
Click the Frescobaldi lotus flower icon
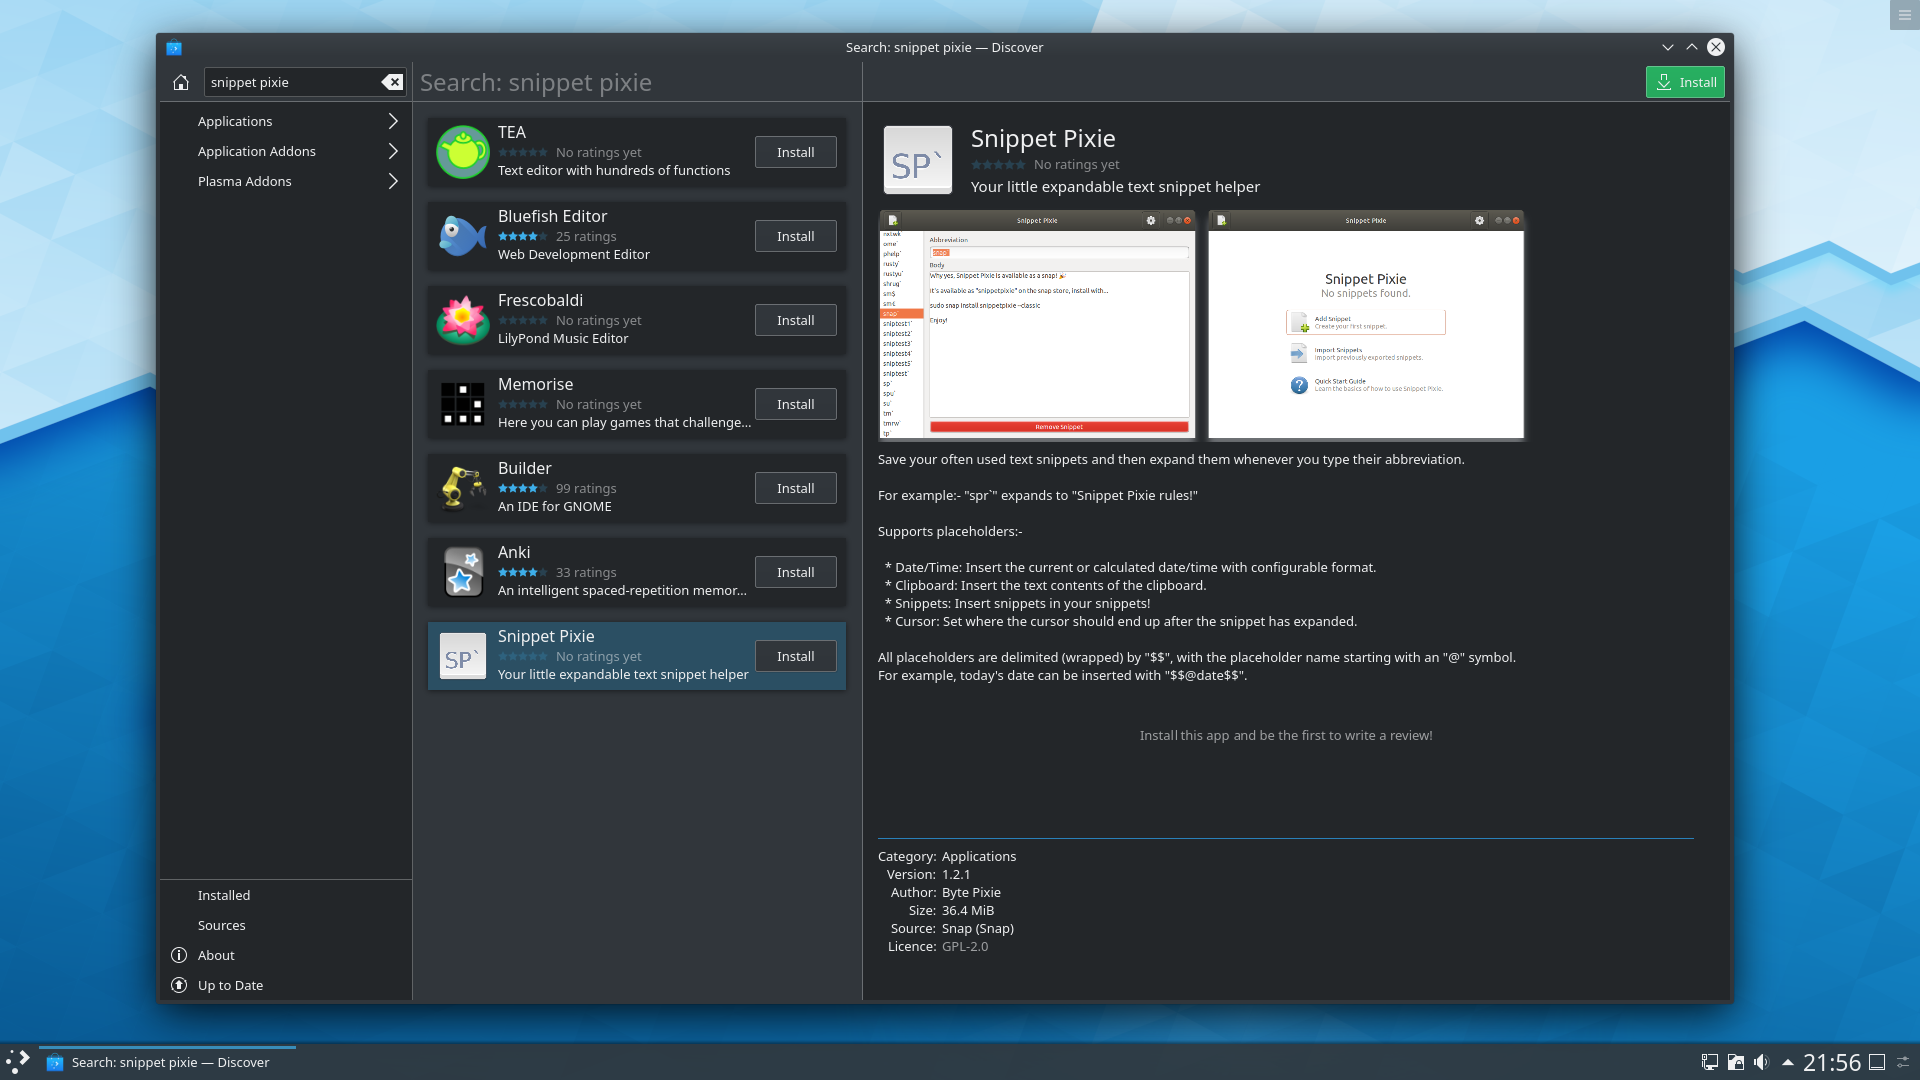463,320
